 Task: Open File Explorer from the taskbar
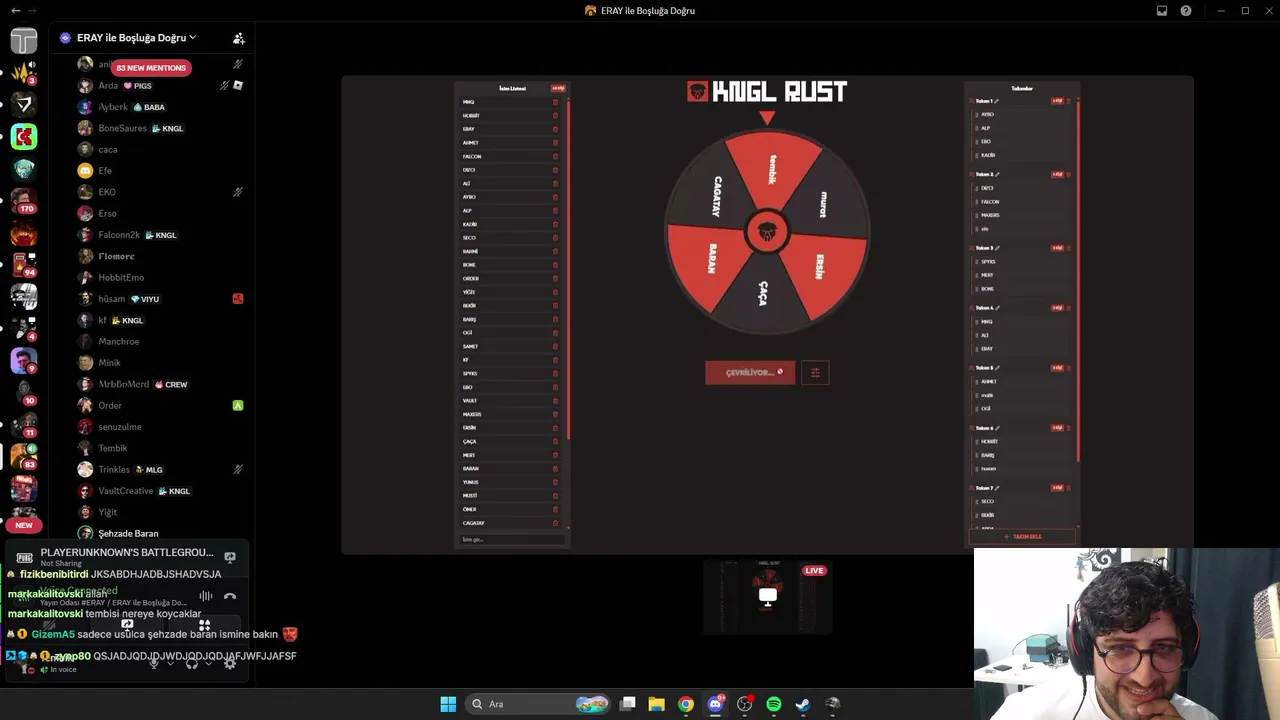tap(656, 704)
